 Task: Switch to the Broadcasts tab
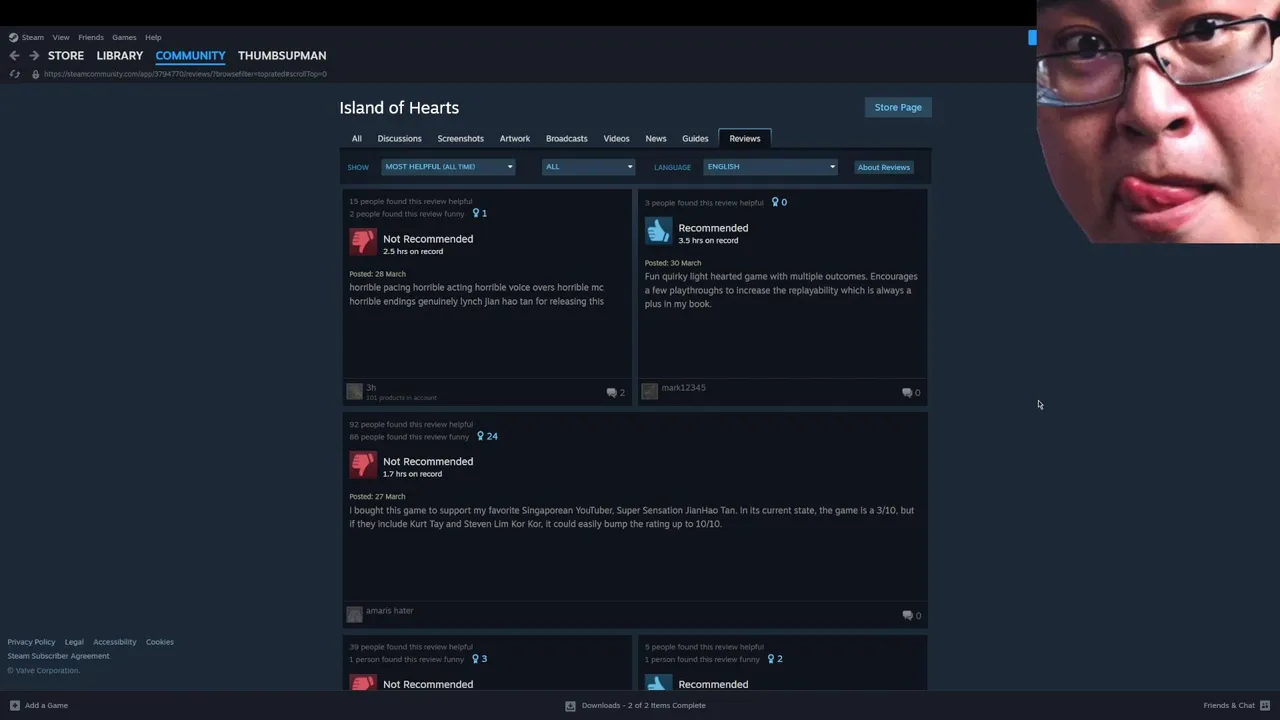[x=567, y=138]
